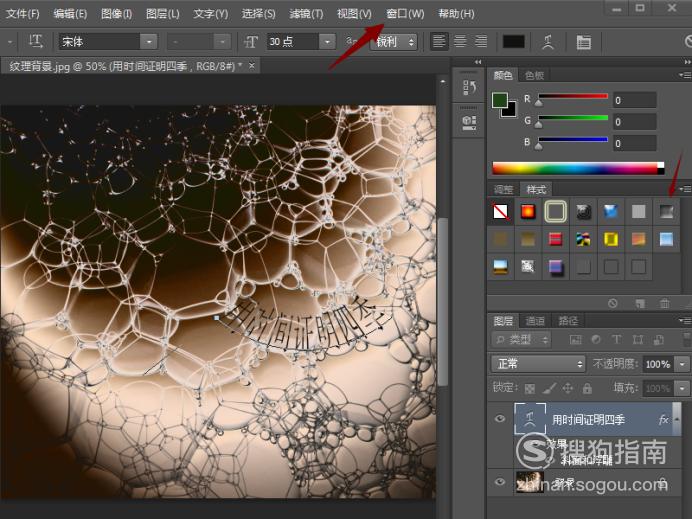Screen dimensions: 692x519
Task: Apply the no-style (red slash) preset
Action: 500,211
